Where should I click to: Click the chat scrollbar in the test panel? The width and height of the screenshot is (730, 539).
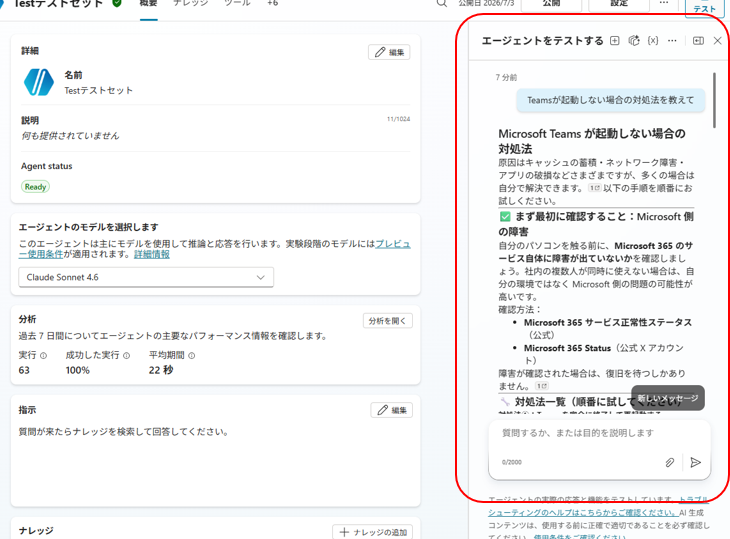(714, 100)
